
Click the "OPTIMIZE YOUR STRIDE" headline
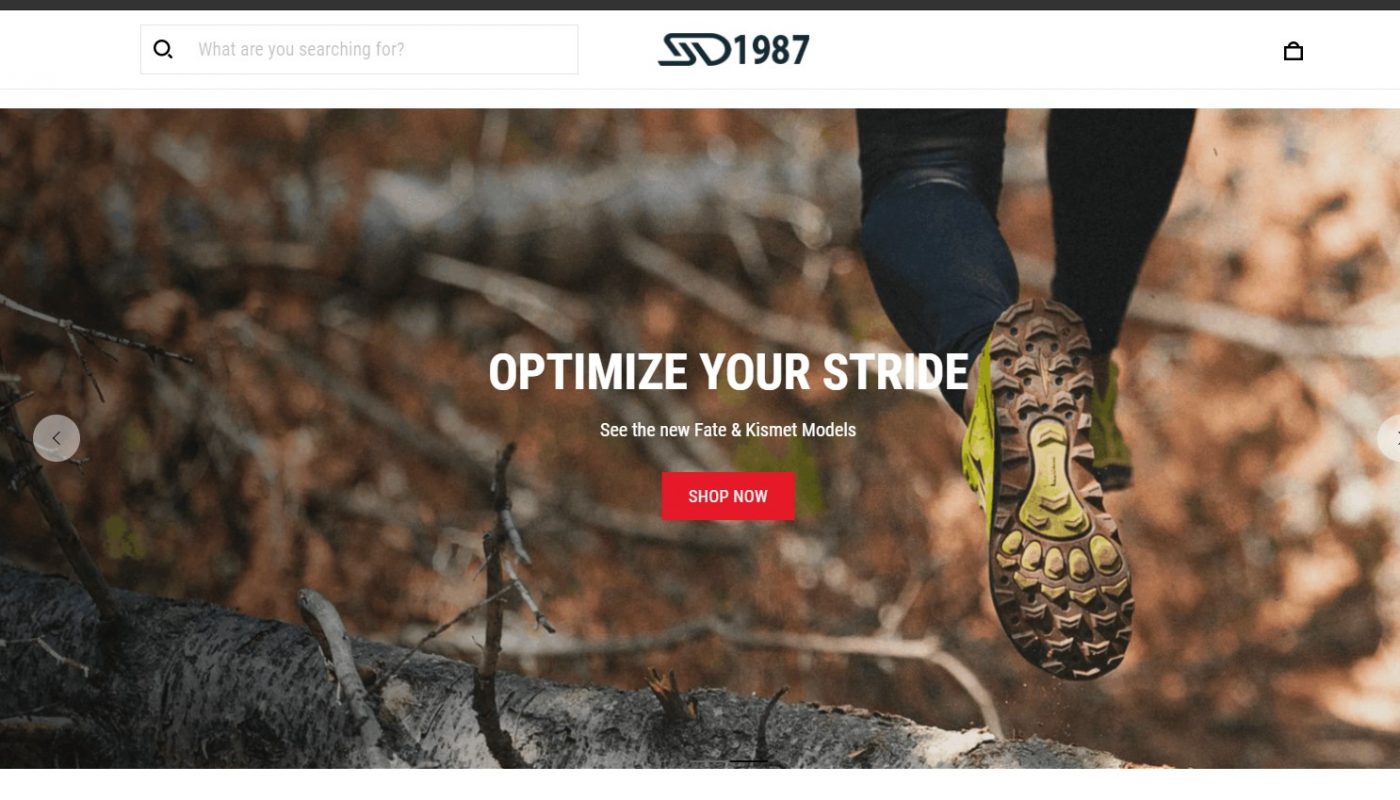coord(728,372)
